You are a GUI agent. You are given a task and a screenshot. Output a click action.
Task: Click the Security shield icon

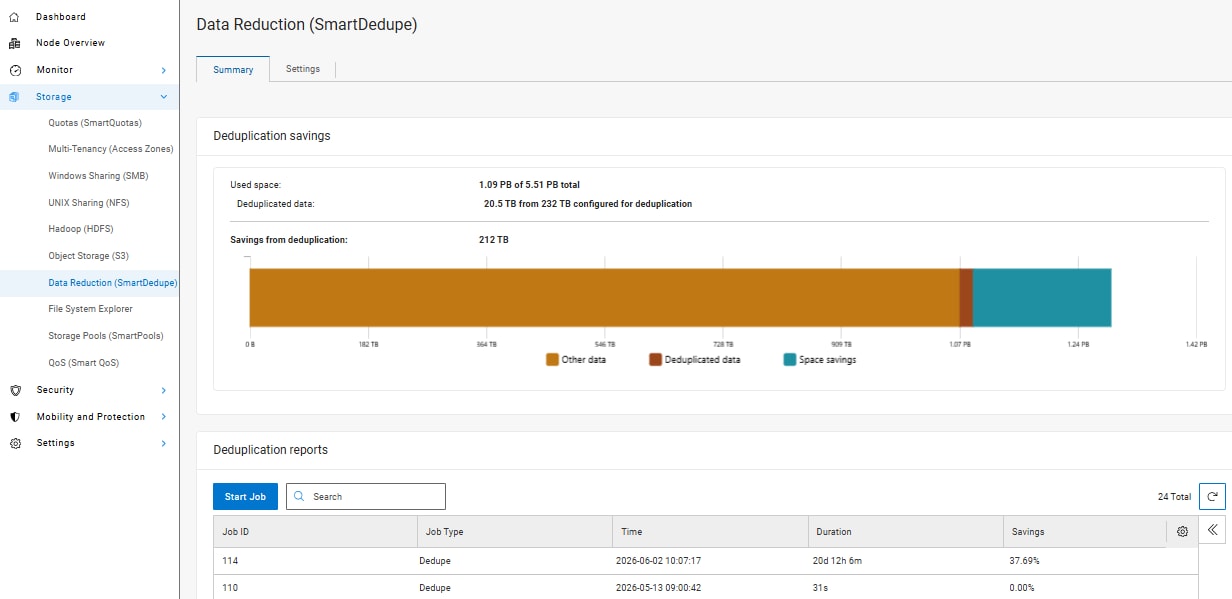tap(14, 390)
